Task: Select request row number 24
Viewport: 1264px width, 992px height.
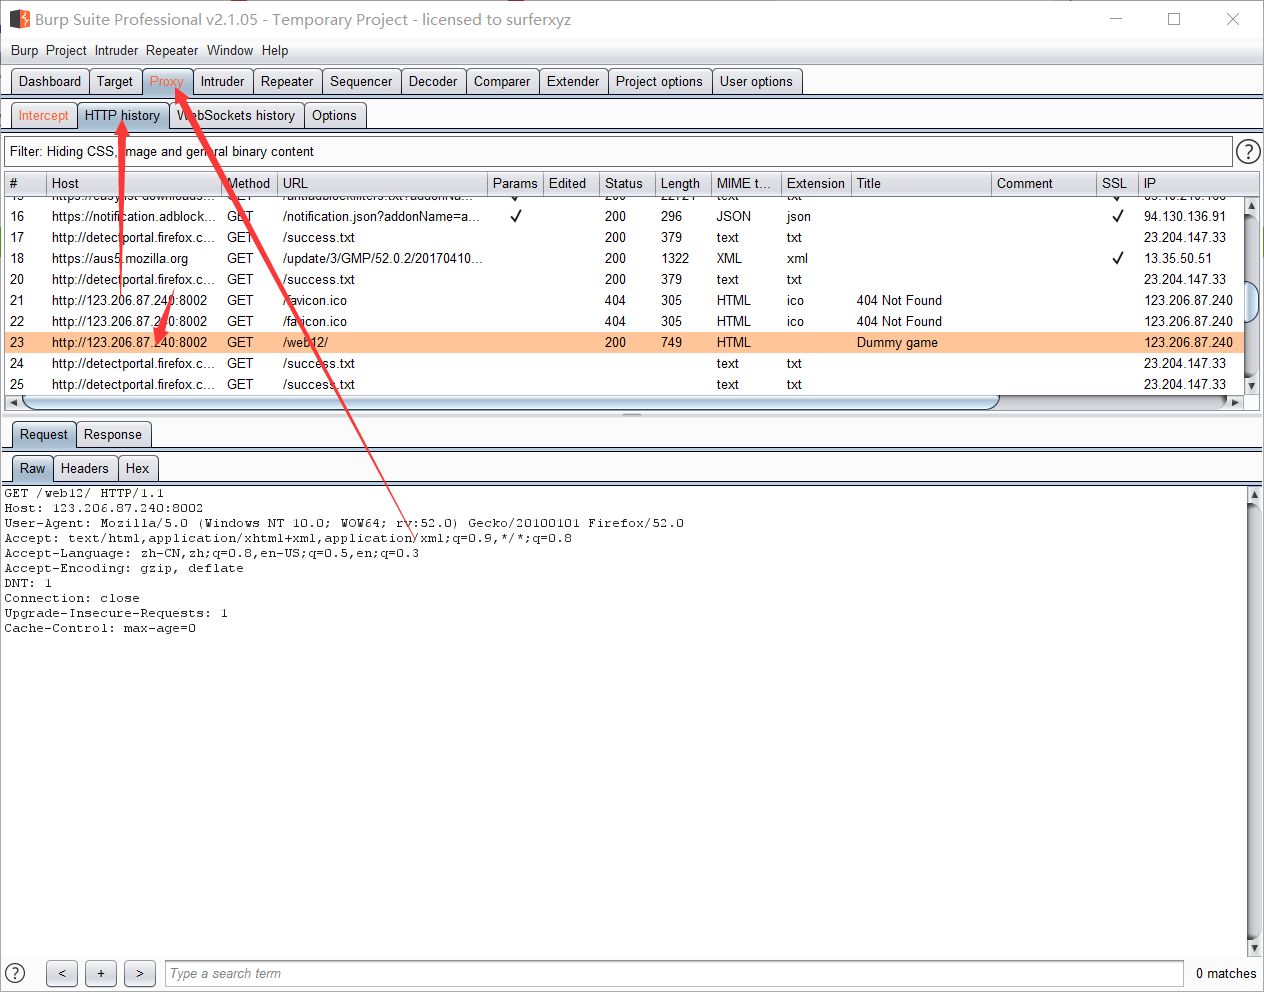Action: (625, 363)
